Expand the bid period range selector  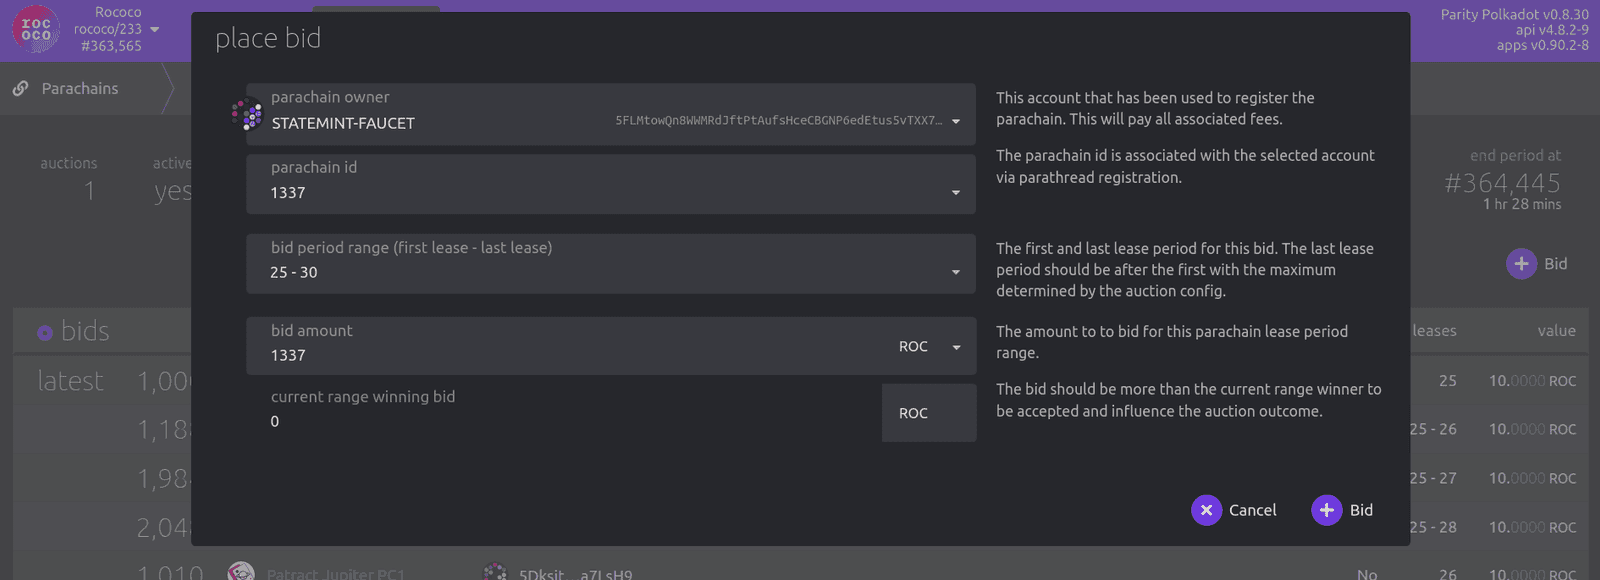coord(956,272)
